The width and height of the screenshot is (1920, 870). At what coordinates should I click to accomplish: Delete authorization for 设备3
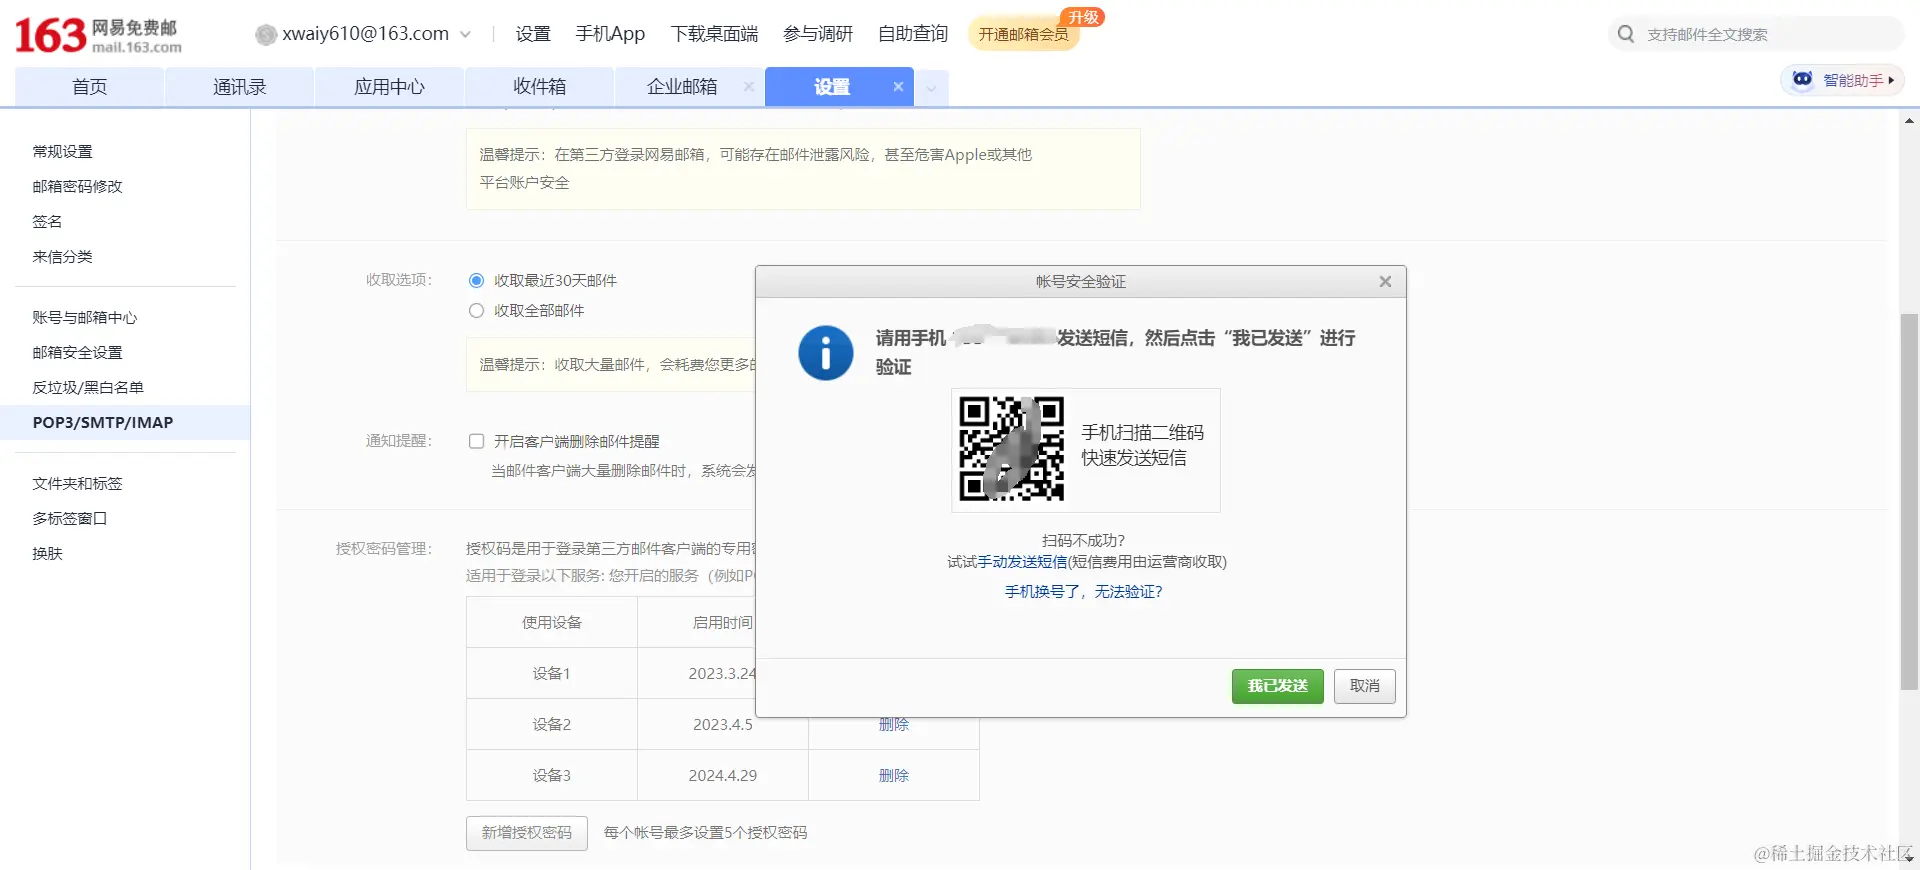tap(894, 775)
